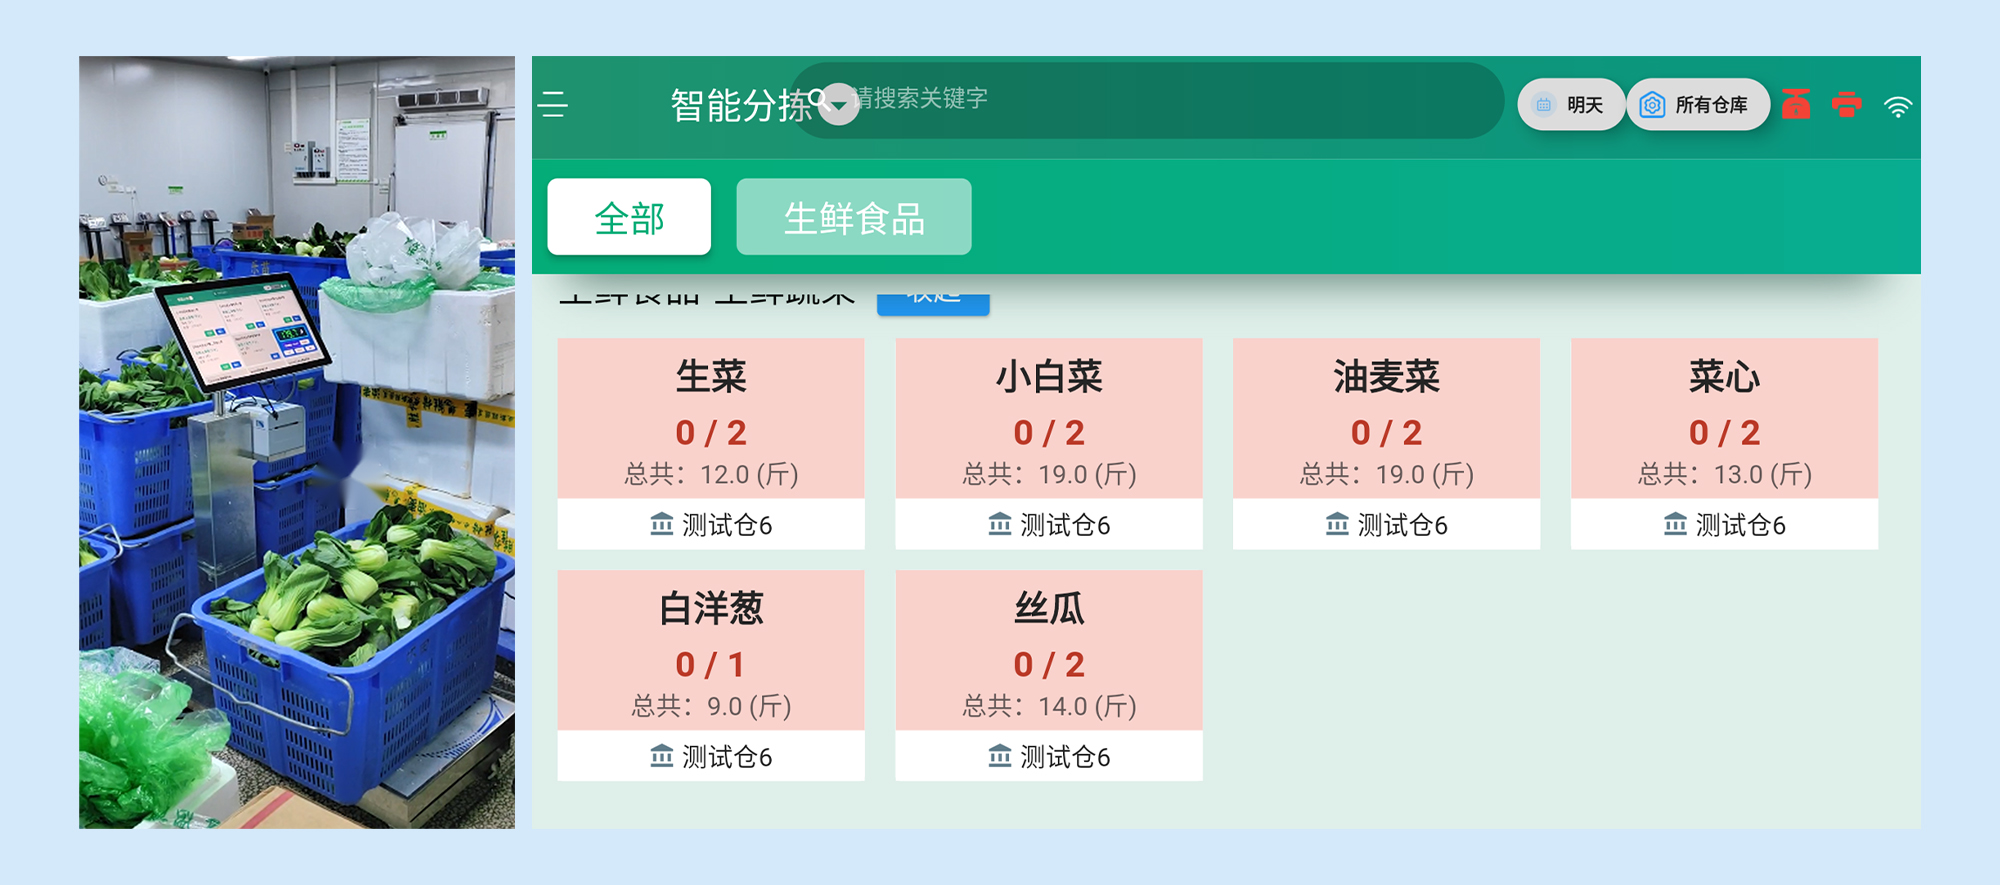Click the red scale icon
Image resolution: width=2000 pixels, height=885 pixels.
tap(1796, 105)
